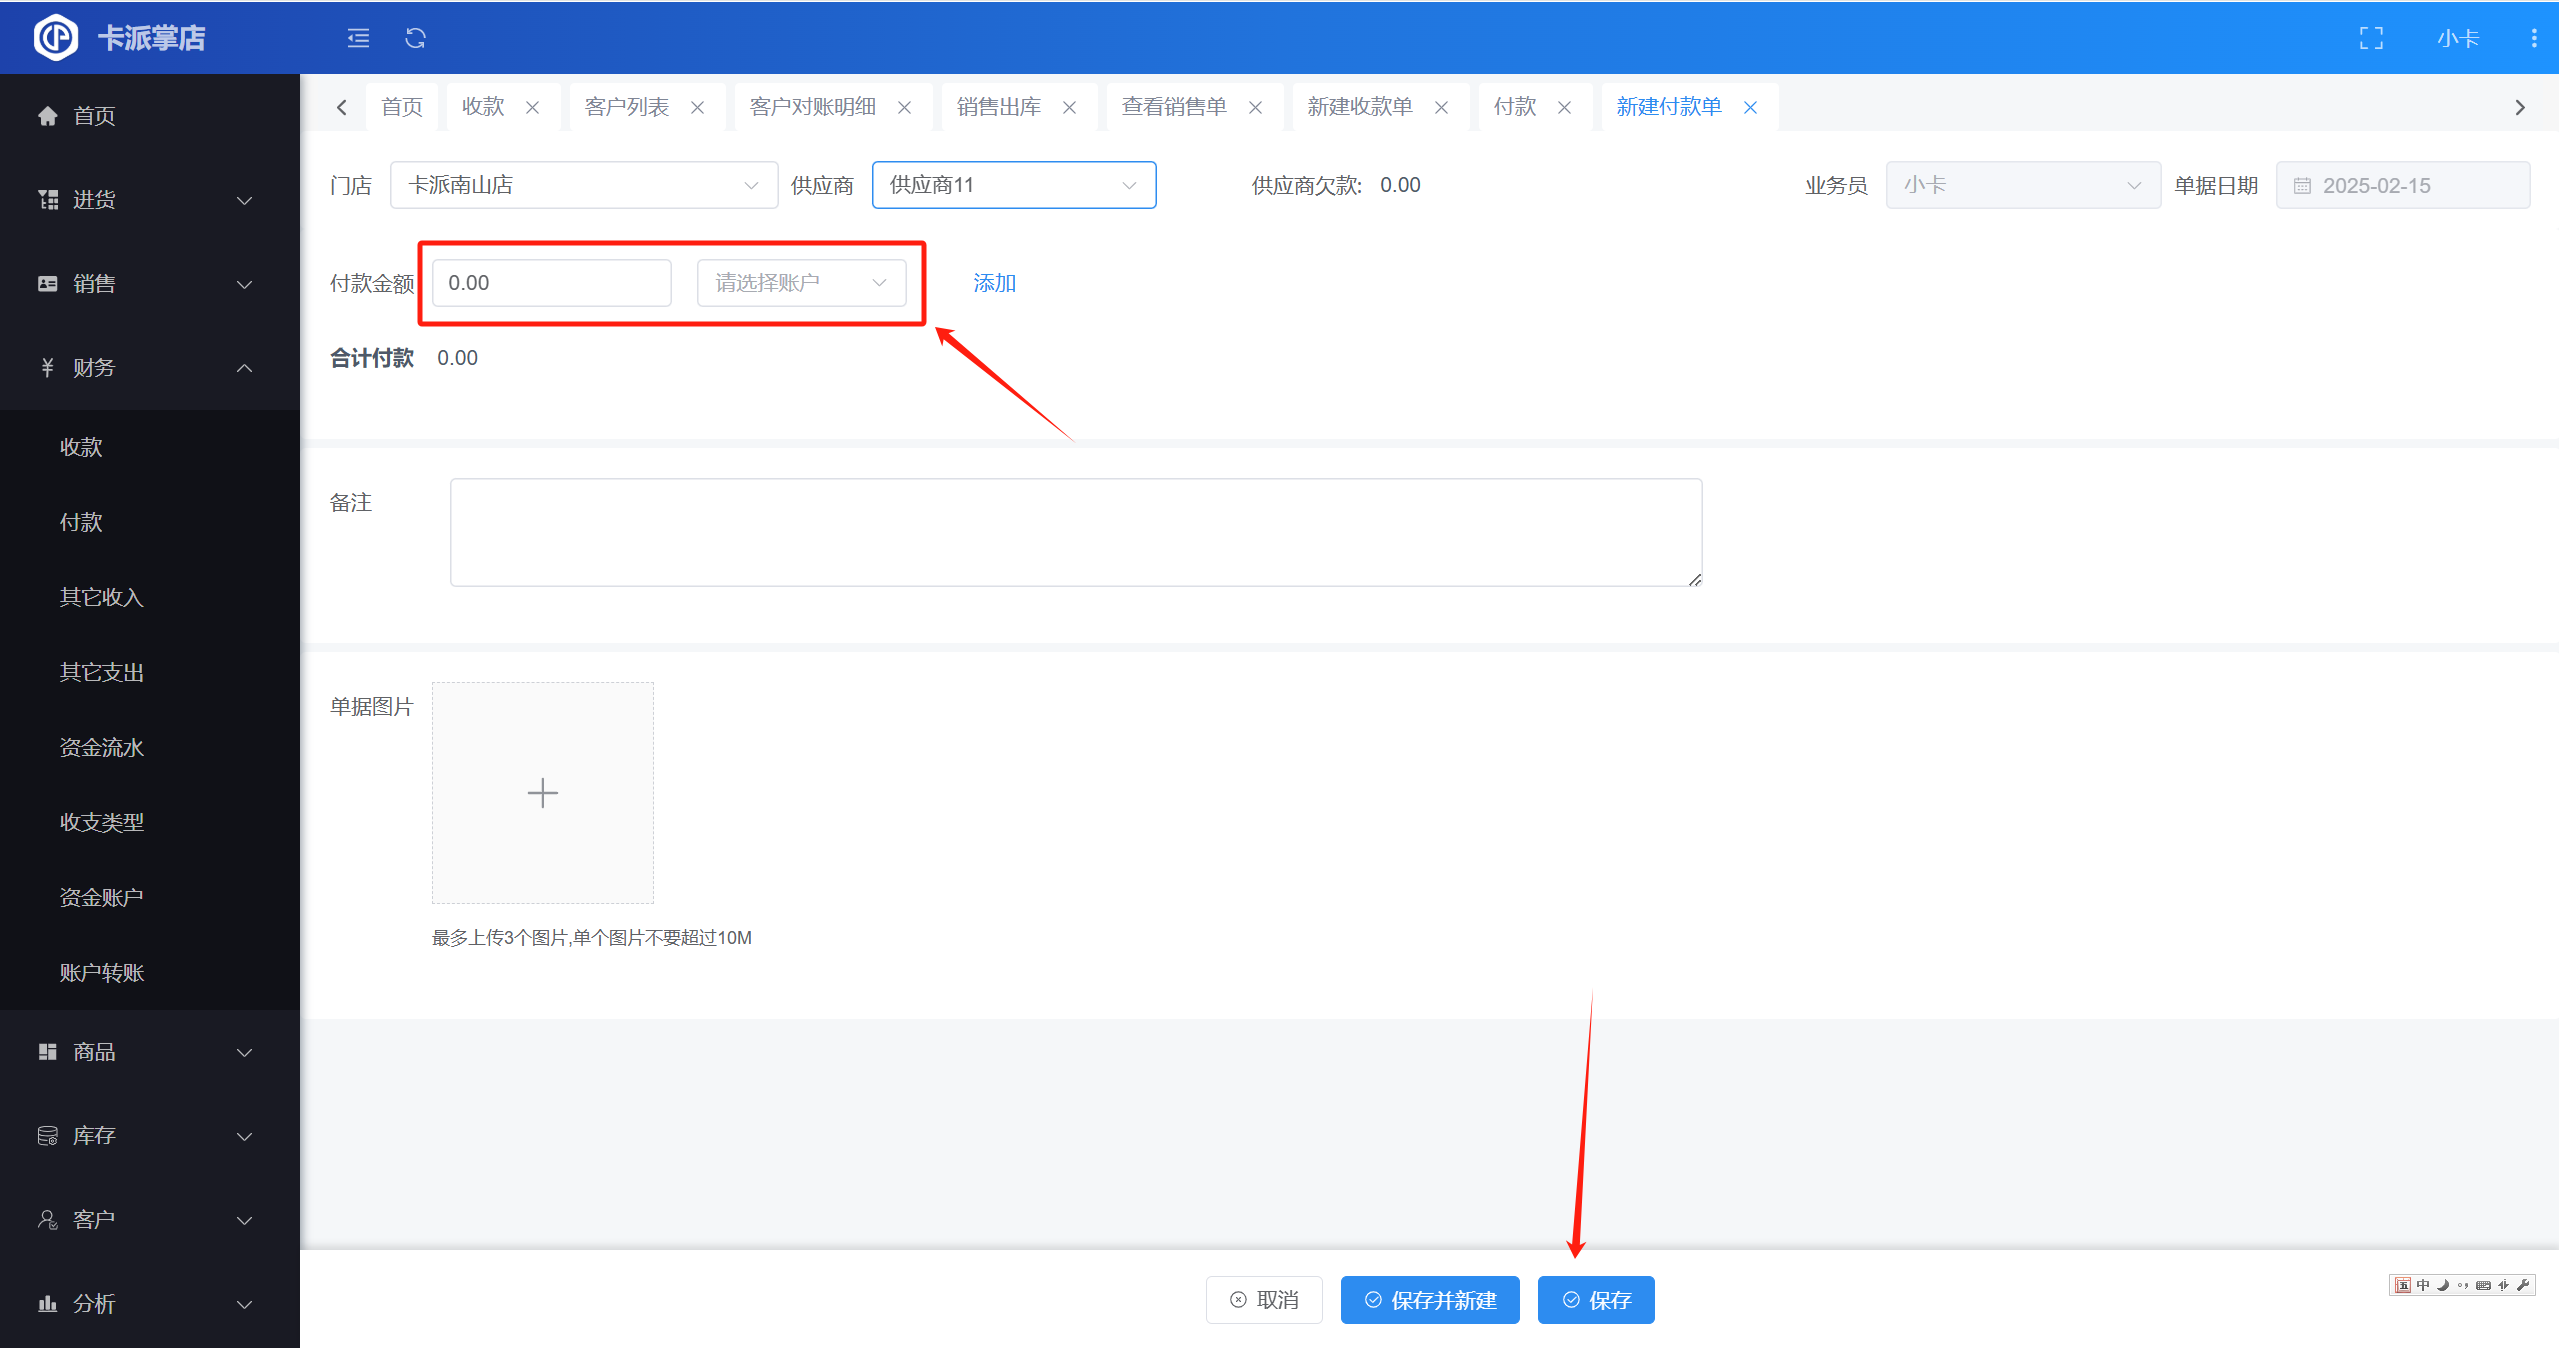Viewport: 2559px width, 1348px height.
Task: Close the 新建付款单 tab
Action: click(x=1750, y=108)
